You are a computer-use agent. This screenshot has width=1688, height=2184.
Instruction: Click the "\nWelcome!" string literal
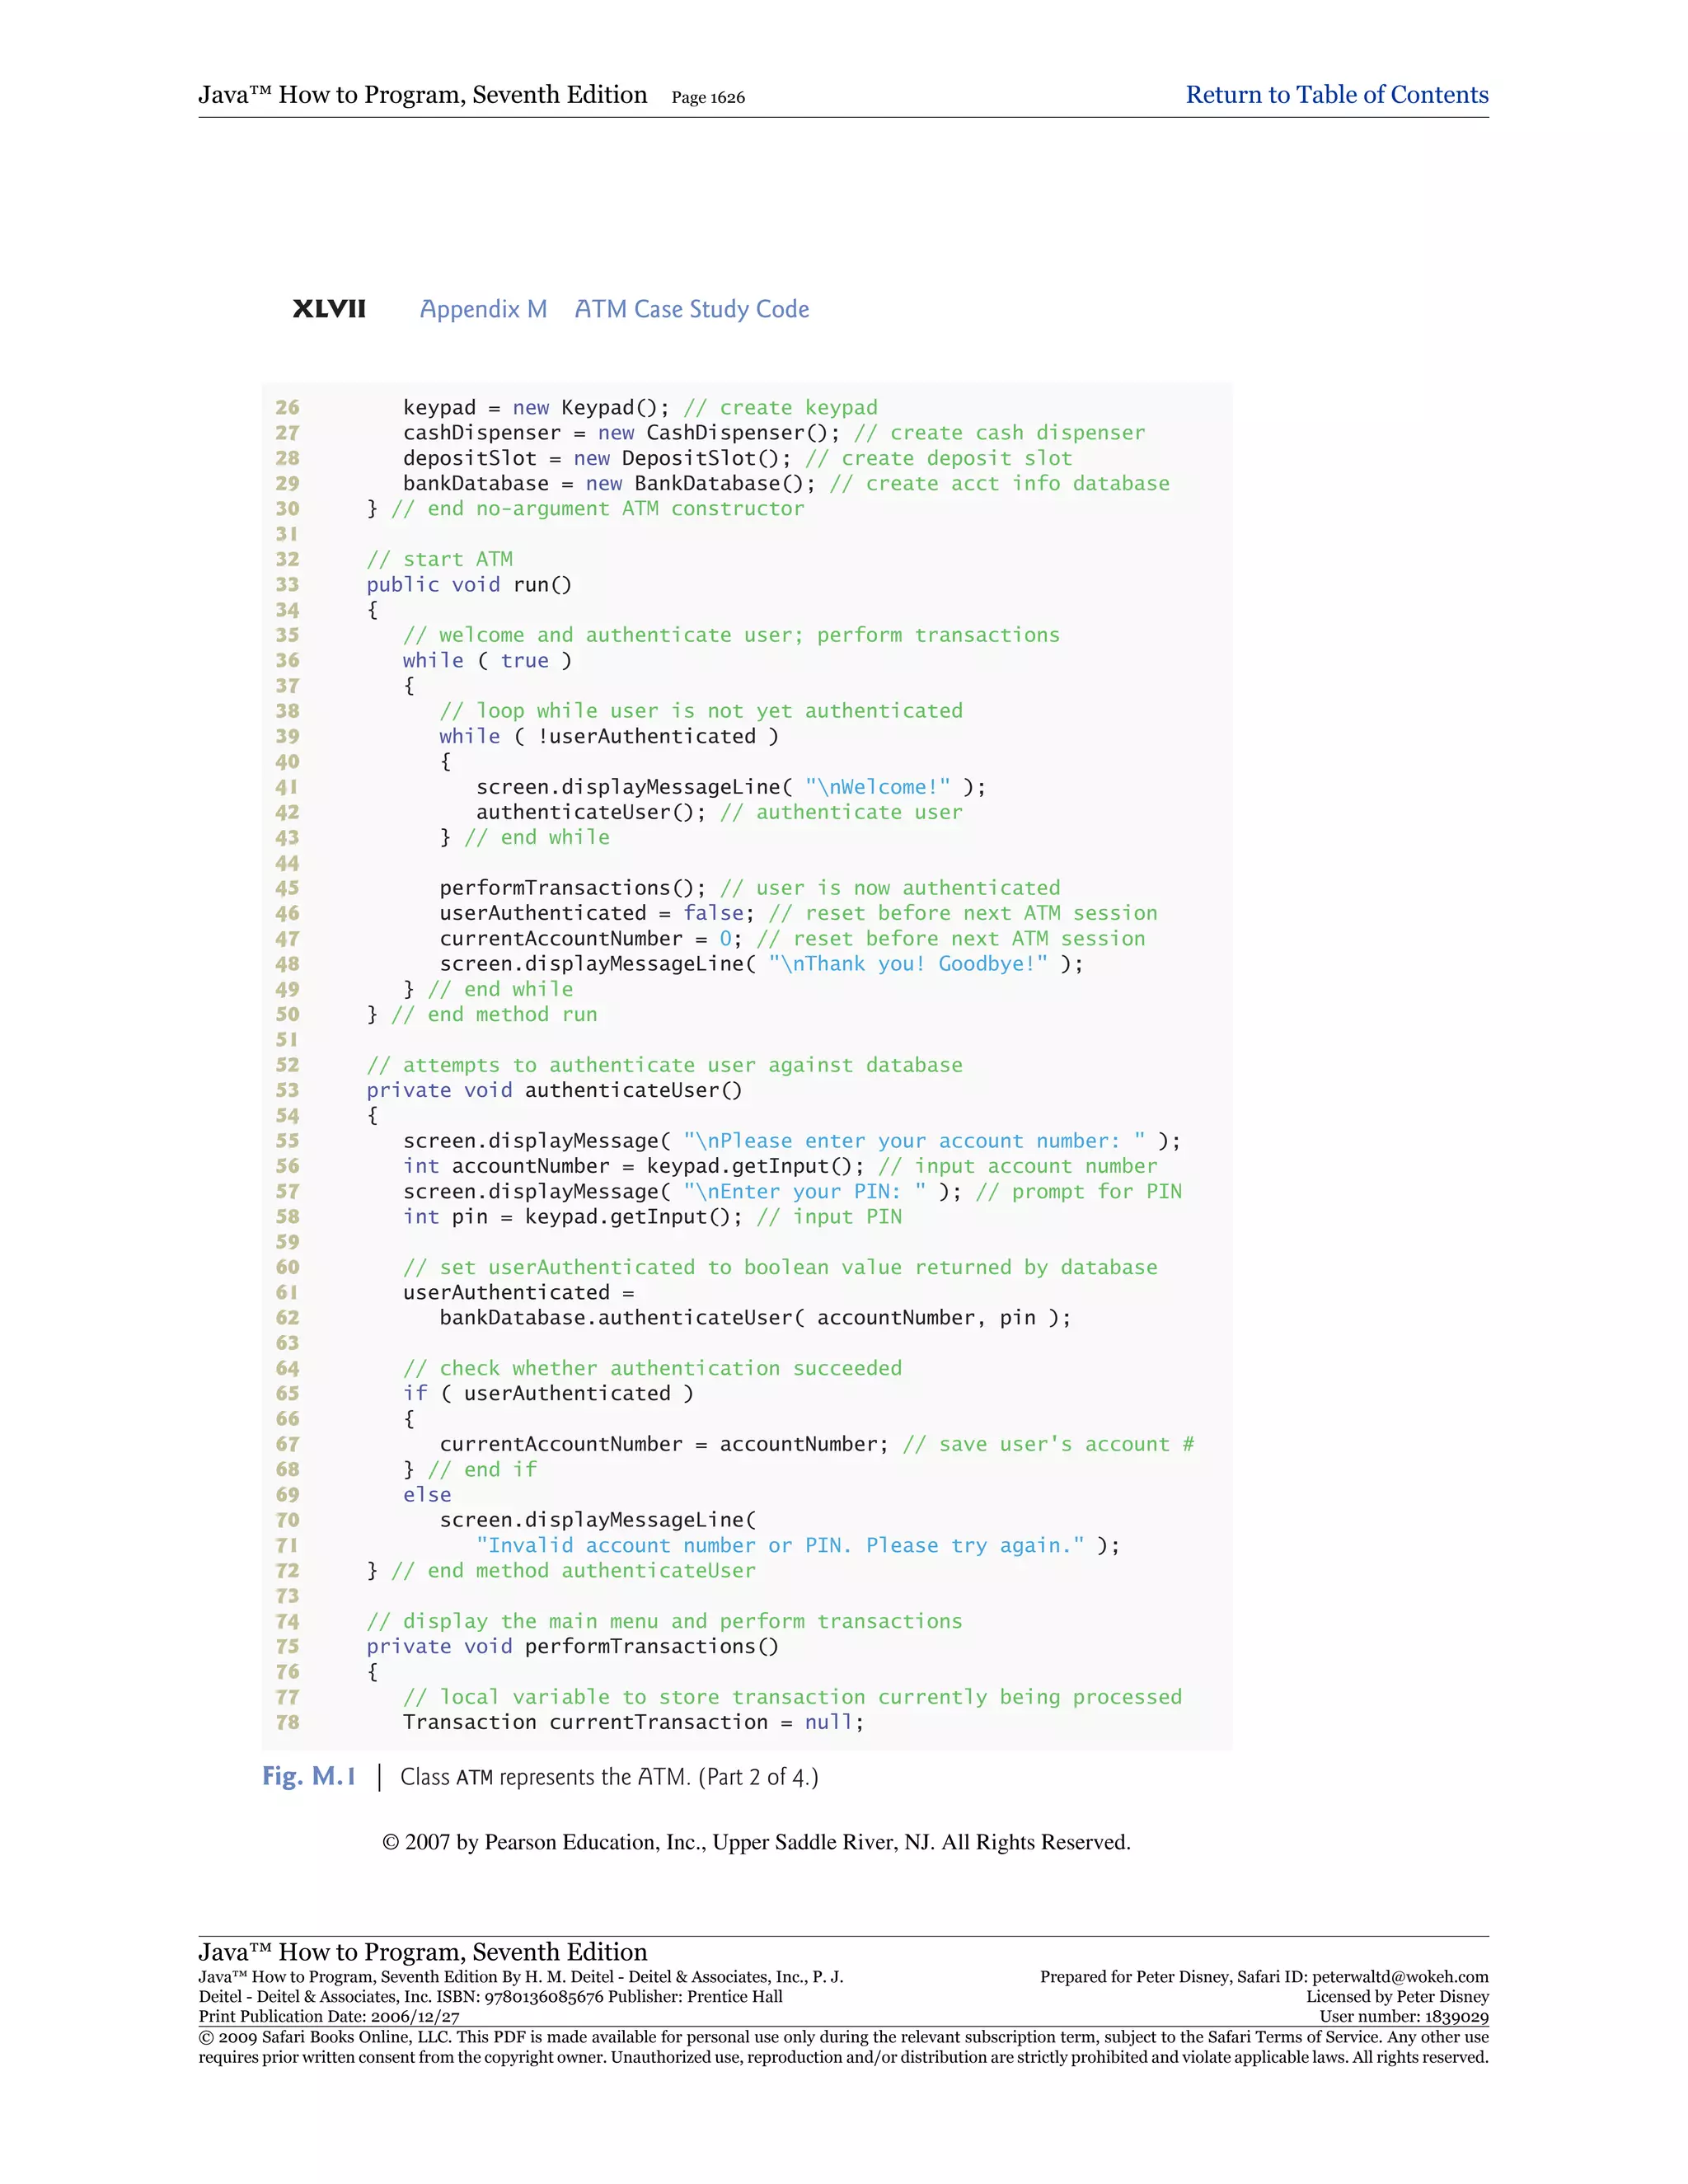point(877,787)
